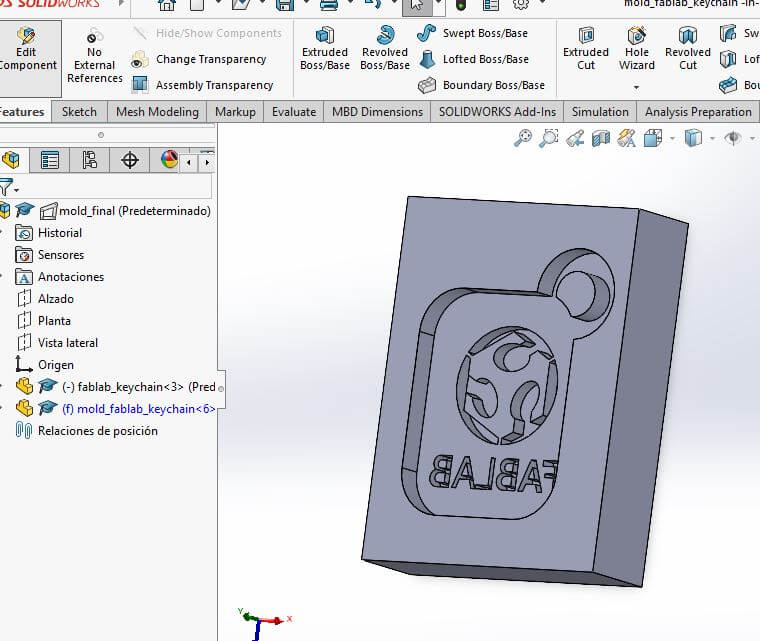Click the Lofted Cut icon
The height and width of the screenshot is (641, 760).
point(728,59)
